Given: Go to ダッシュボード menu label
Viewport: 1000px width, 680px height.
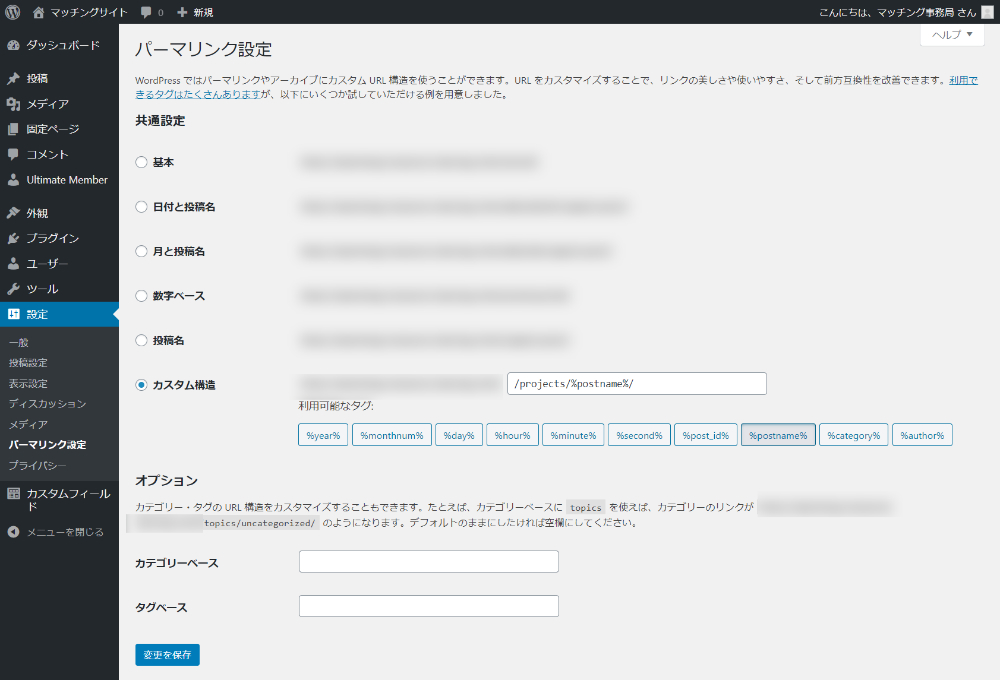Looking at the screenshot, I should coord(63,45).
